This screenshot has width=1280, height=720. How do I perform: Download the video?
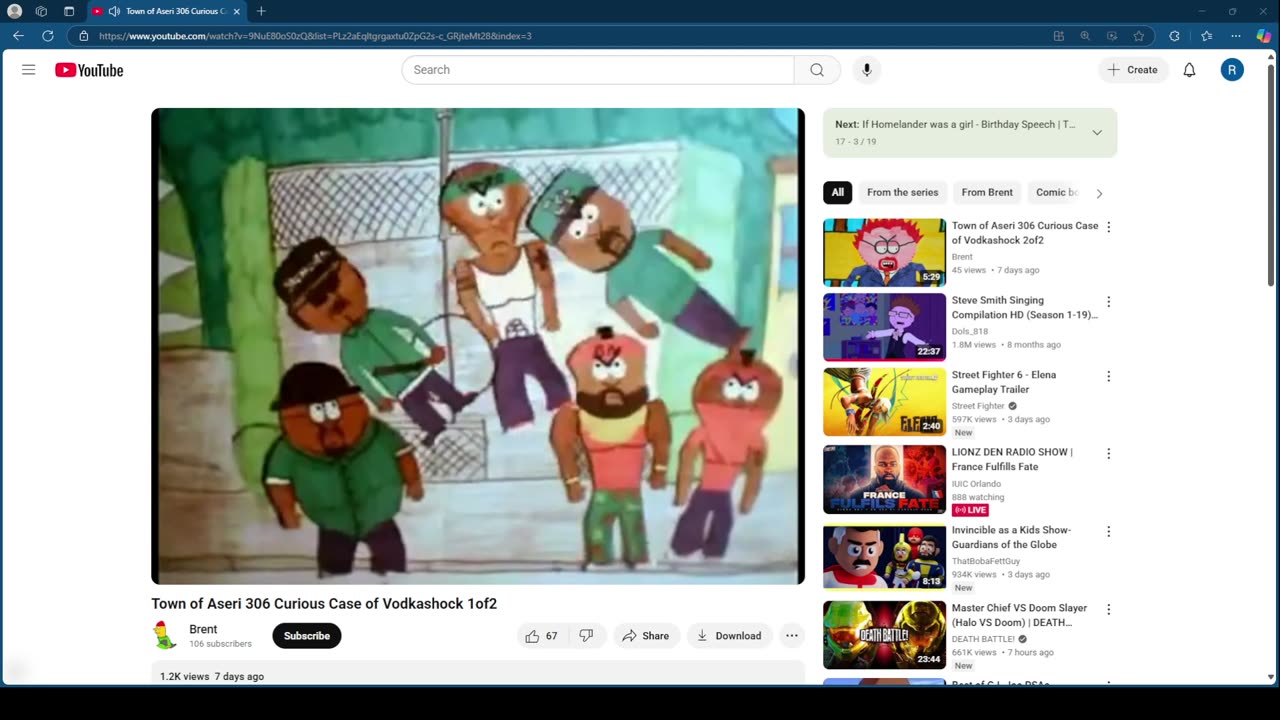point(729,636)
